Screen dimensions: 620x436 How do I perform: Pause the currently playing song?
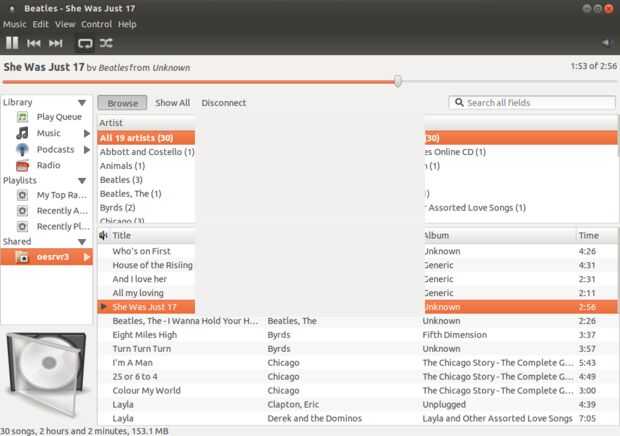12,43
